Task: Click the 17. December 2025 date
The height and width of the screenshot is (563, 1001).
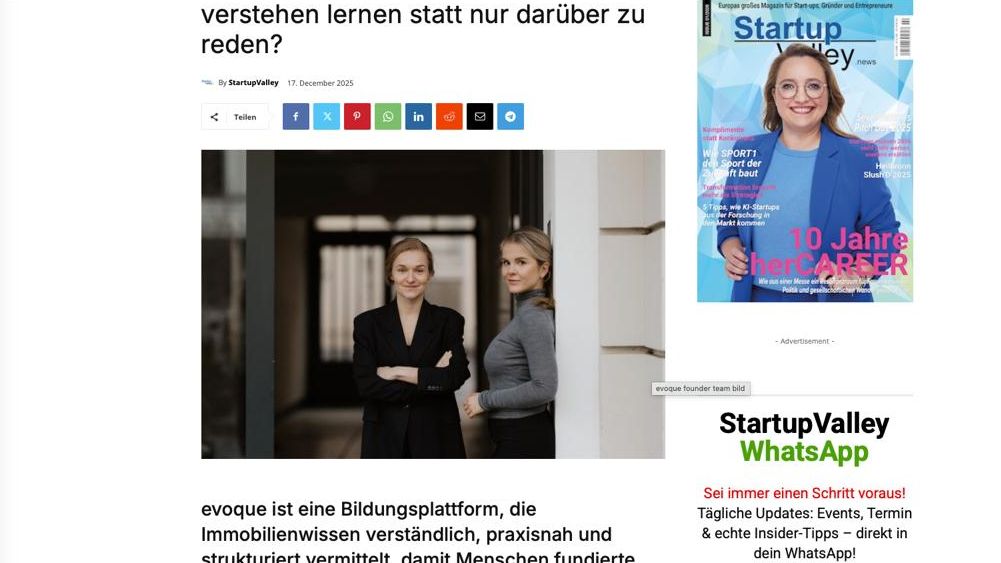Action: [x=320, y=83]
